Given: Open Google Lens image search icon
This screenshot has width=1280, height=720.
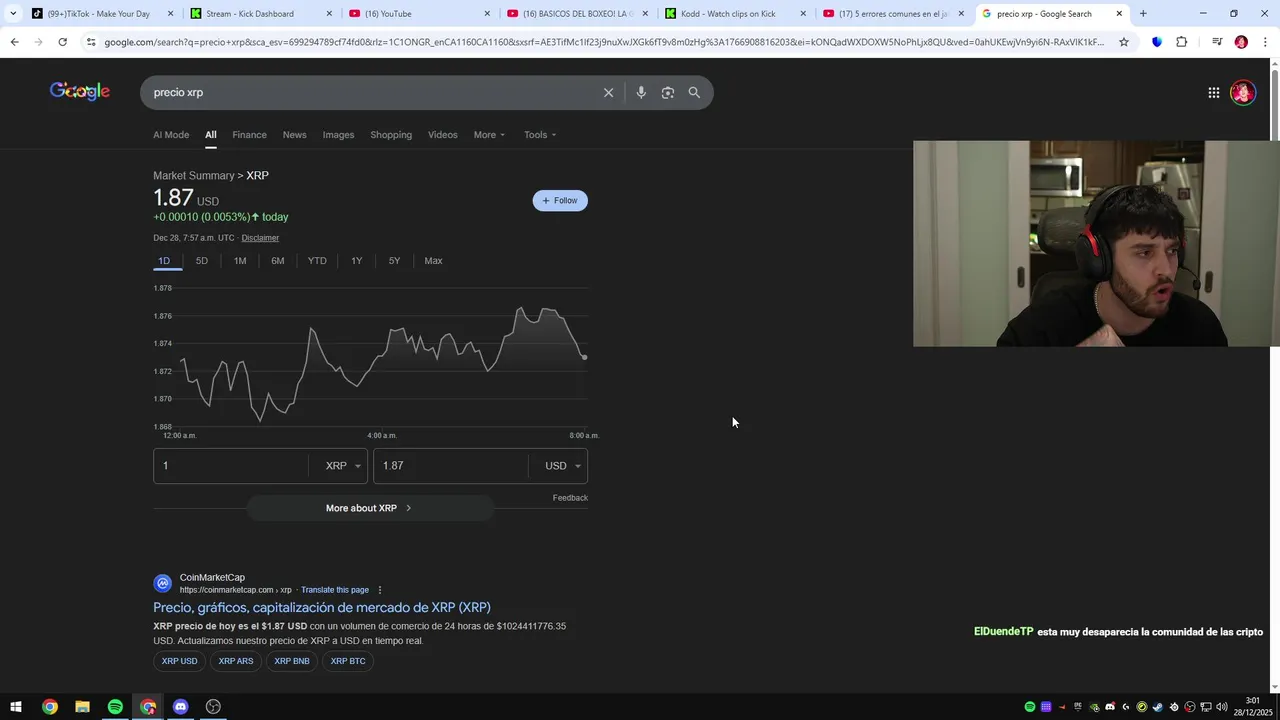Looking at the screenshot, I should click(668, 92).
